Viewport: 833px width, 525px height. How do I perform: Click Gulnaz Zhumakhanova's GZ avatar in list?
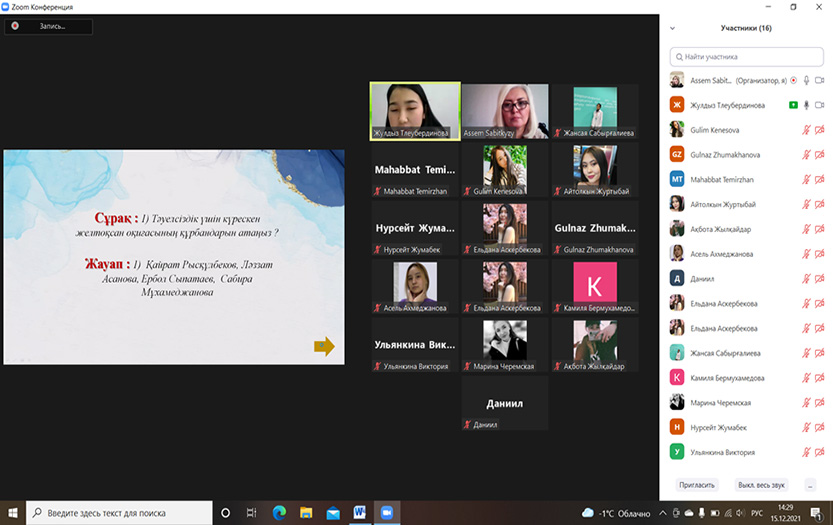(677, 154)
